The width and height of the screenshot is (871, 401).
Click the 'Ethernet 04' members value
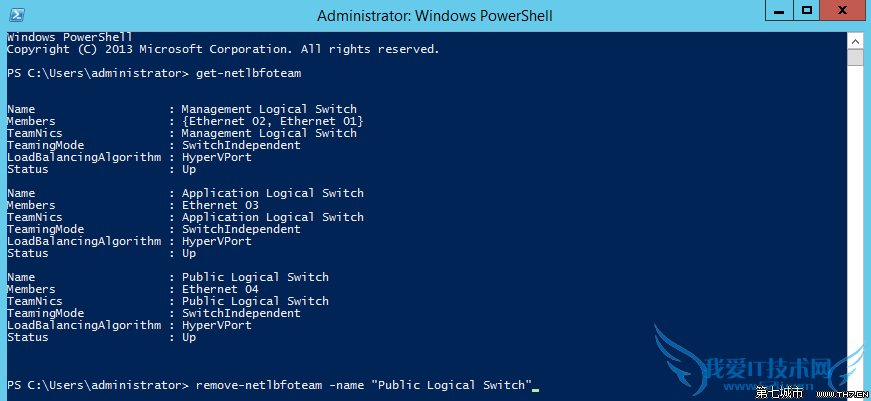click(x=220, y=289)
